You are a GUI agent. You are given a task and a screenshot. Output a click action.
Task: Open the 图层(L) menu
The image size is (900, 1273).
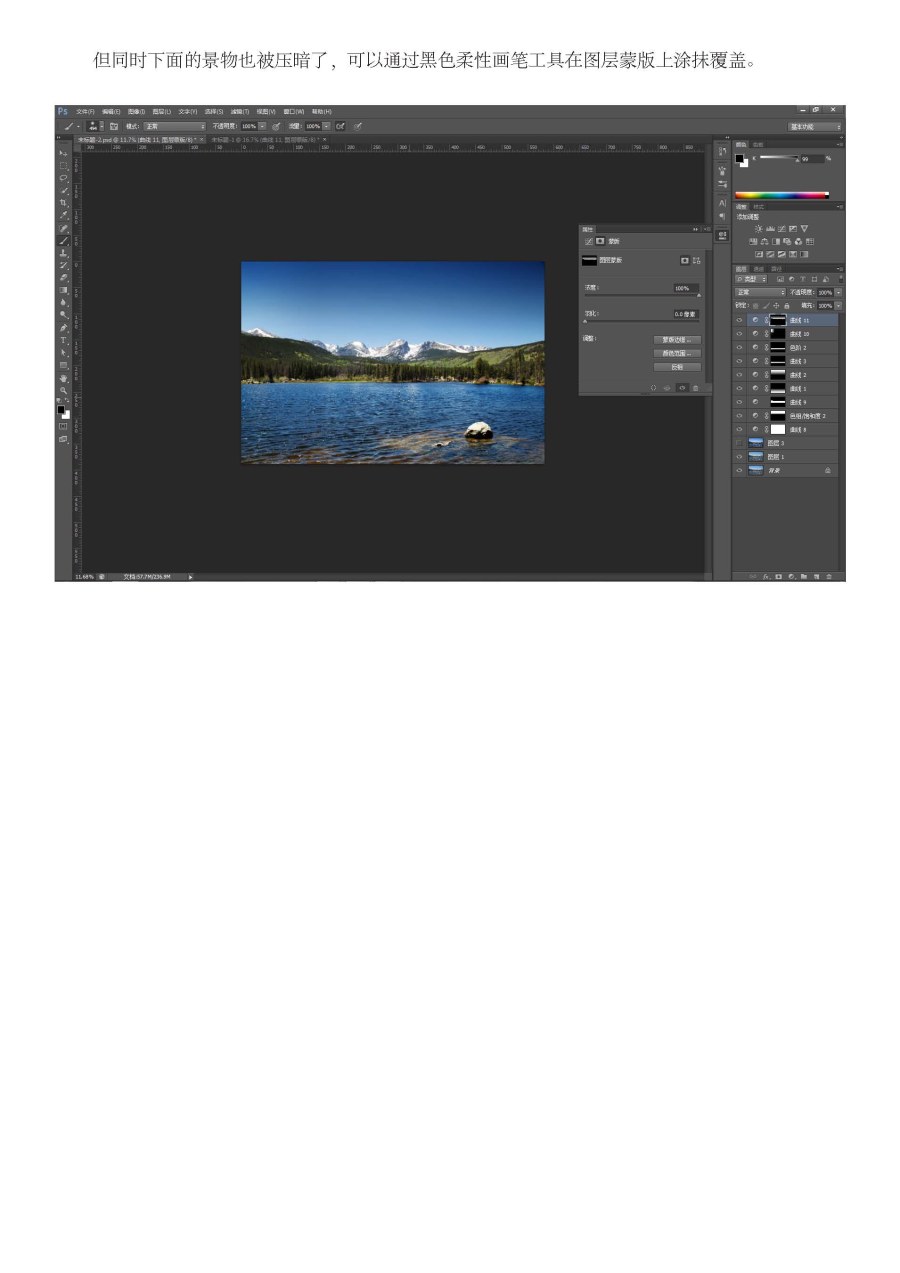160,112
